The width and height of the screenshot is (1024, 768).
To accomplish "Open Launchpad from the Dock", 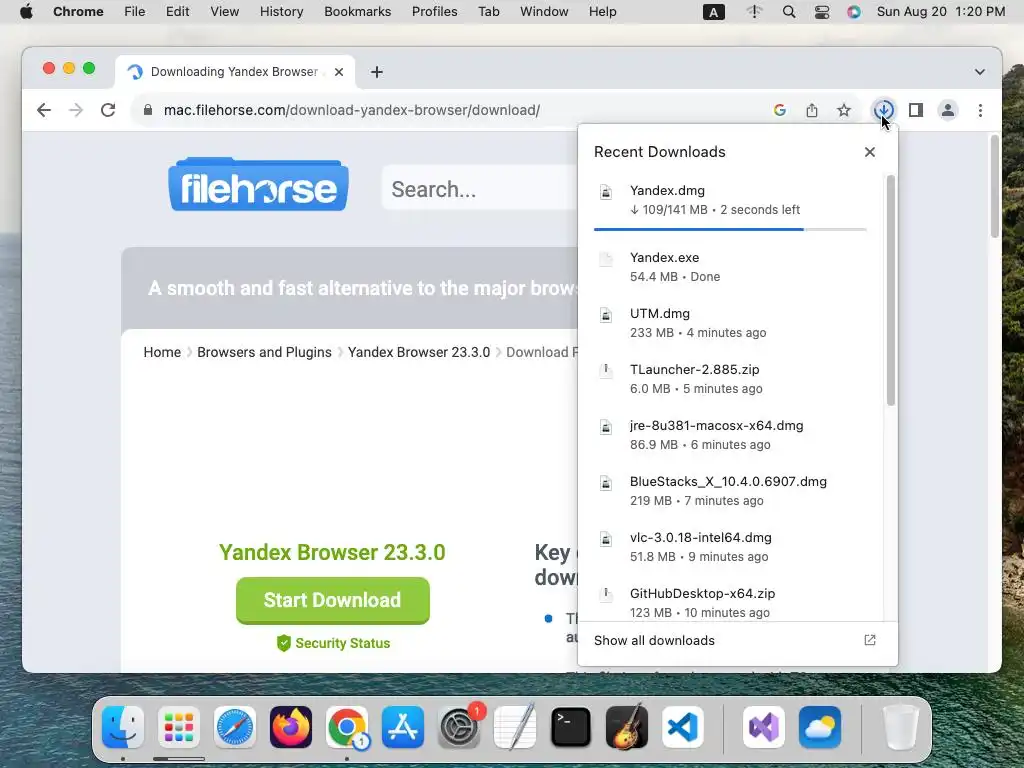I will tap(179, 727).
